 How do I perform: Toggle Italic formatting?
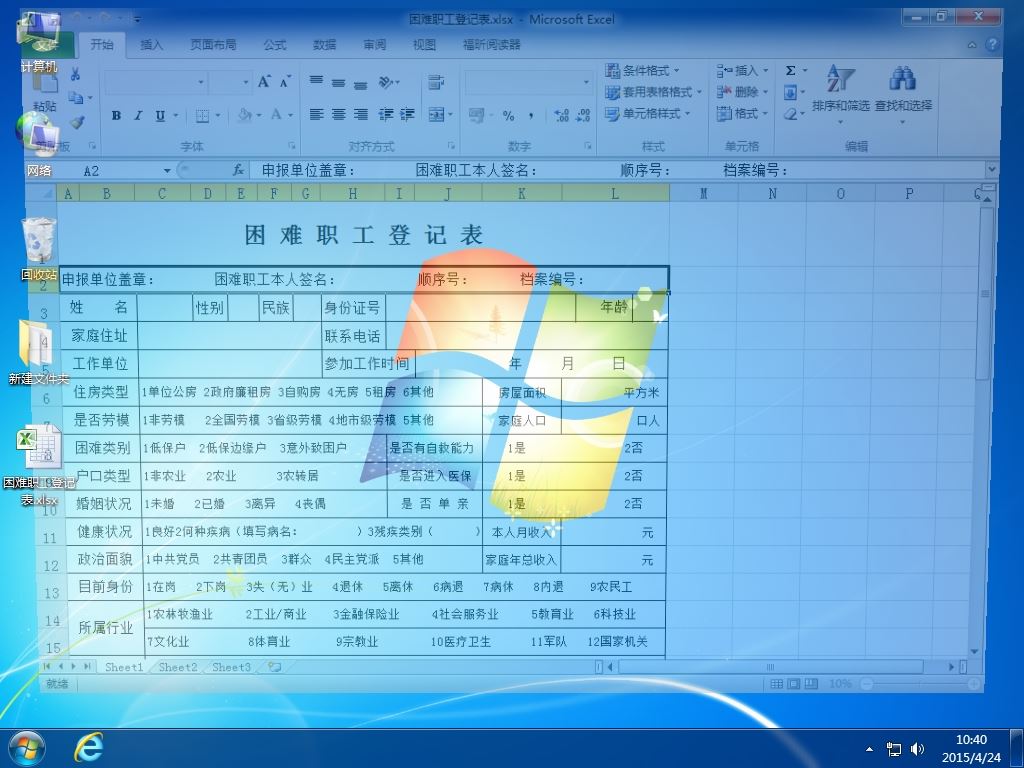pyautogui.click(x=138, y=116)
